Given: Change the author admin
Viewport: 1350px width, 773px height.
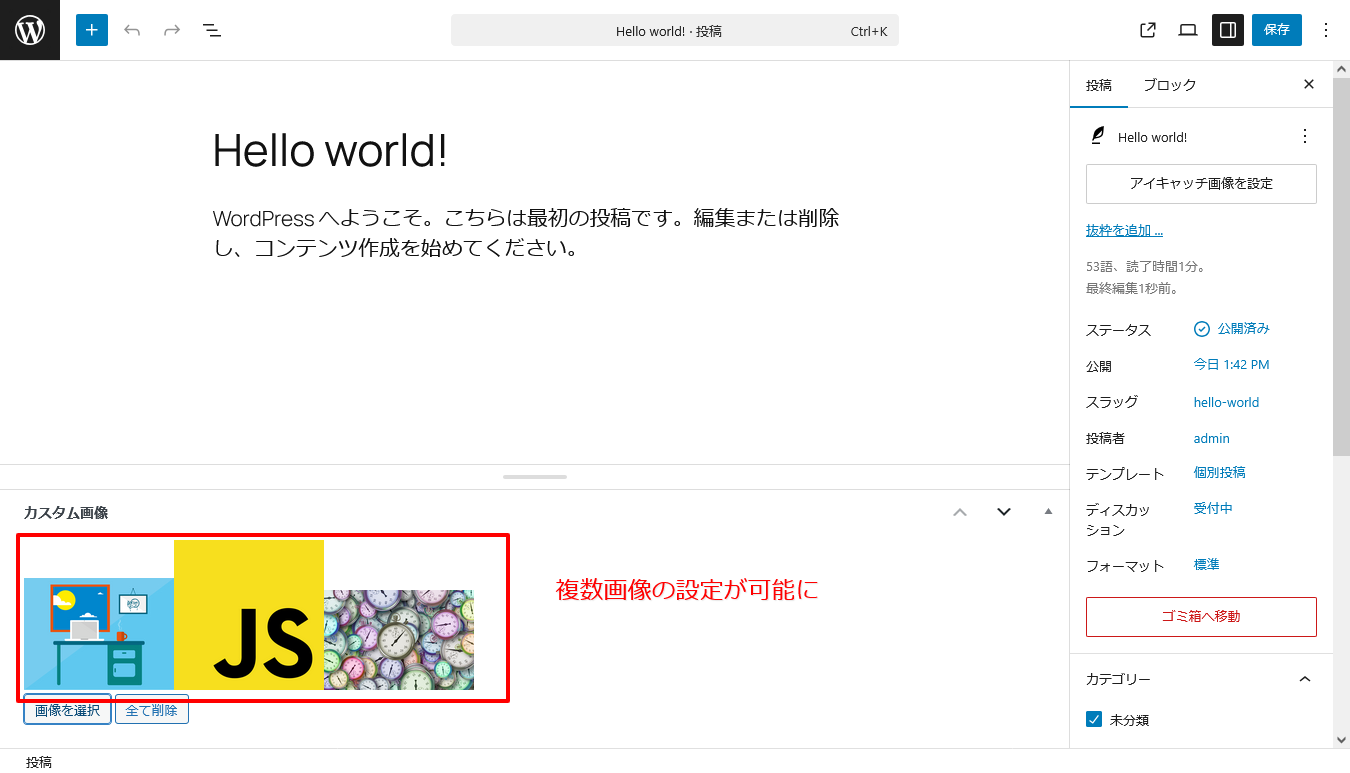Looking at the screenshot, I should tap(1212, 438).
